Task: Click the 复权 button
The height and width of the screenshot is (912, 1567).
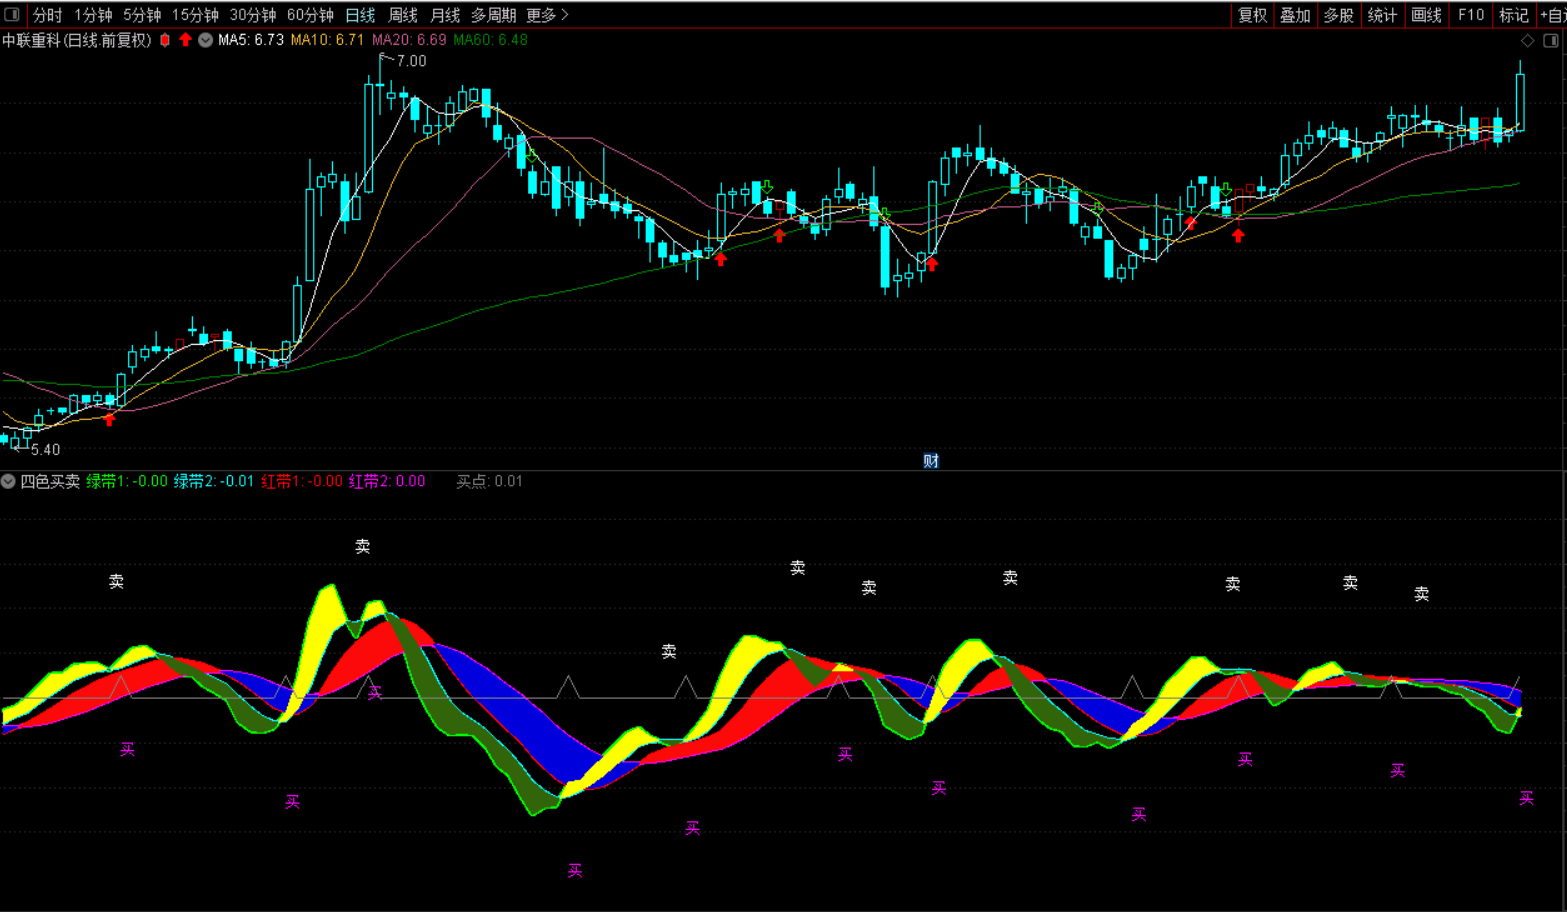Action: click(1252, 15)
